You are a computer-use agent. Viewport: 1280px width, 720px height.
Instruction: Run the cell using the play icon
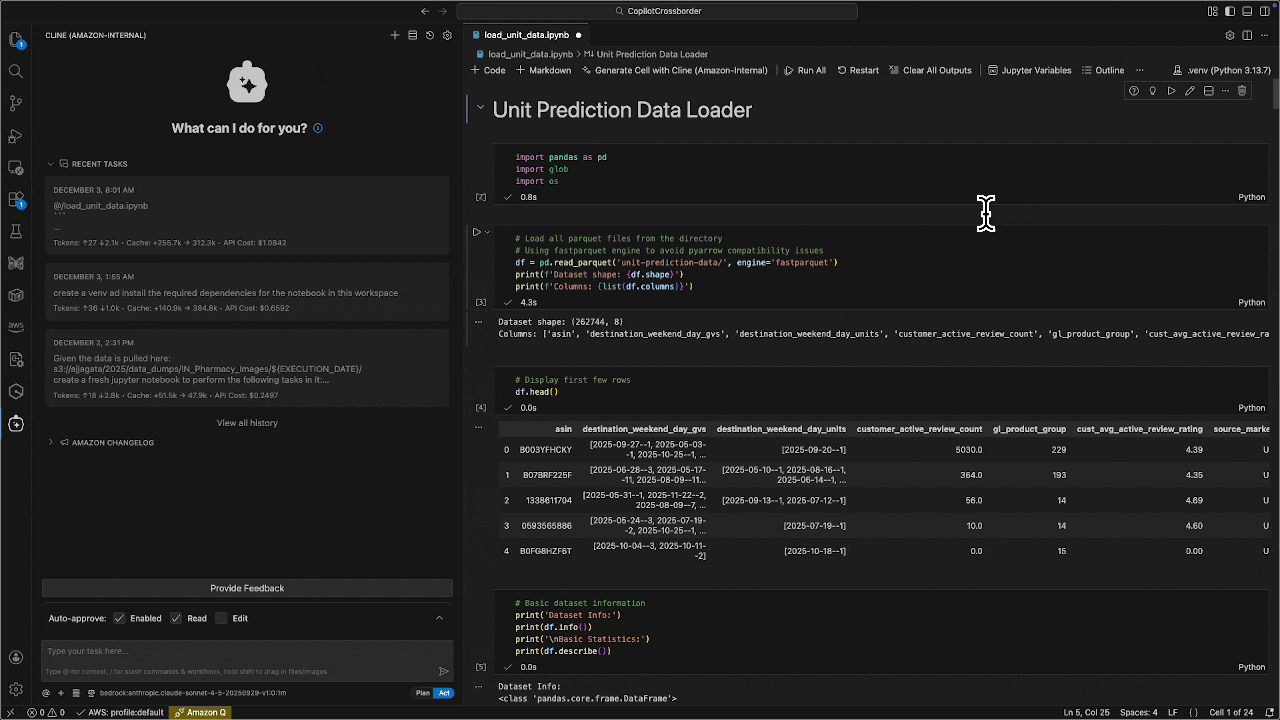pyautogui.click(x=1171, y=90)
